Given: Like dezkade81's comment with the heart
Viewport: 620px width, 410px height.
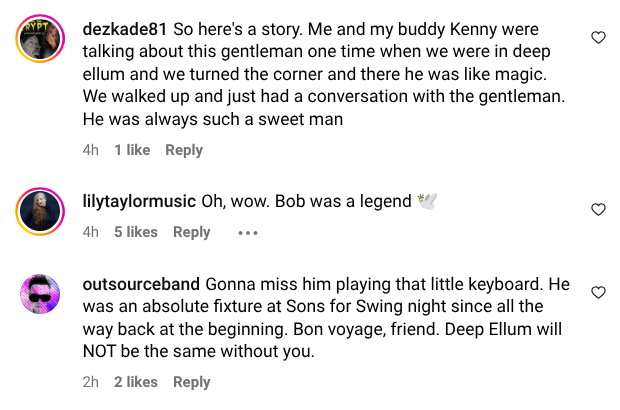Looking at the screenshot, I should pyautogui.click(x=598, y=38).
